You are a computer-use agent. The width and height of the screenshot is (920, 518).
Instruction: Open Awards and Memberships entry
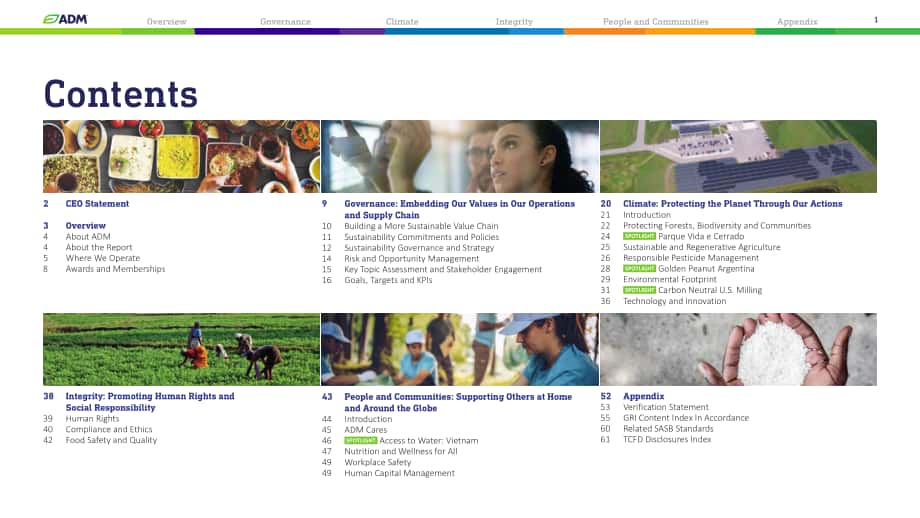click(115, 269)
